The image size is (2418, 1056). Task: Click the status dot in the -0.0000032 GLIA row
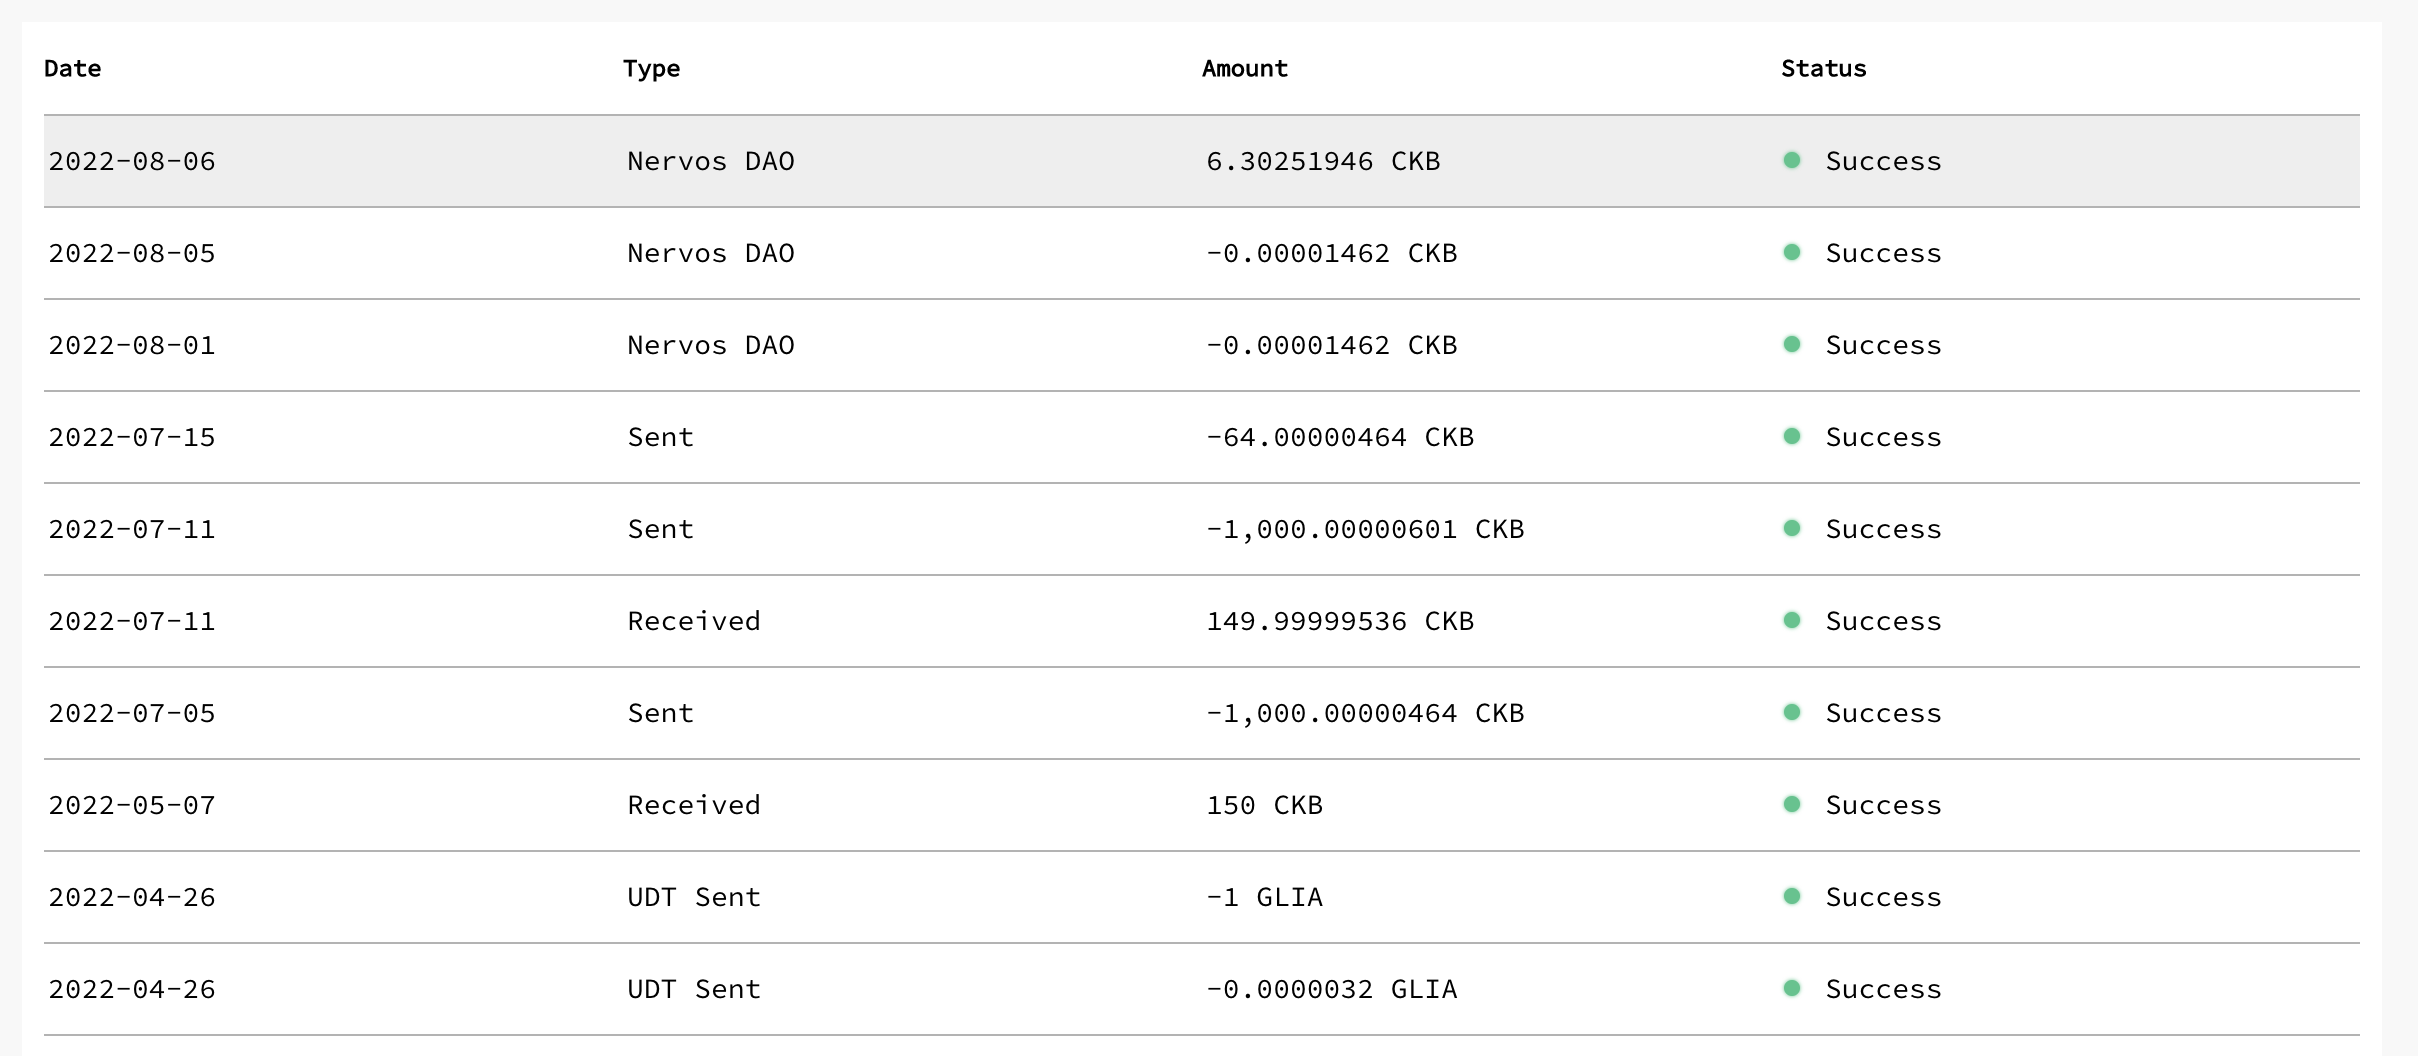point(1792,988)
